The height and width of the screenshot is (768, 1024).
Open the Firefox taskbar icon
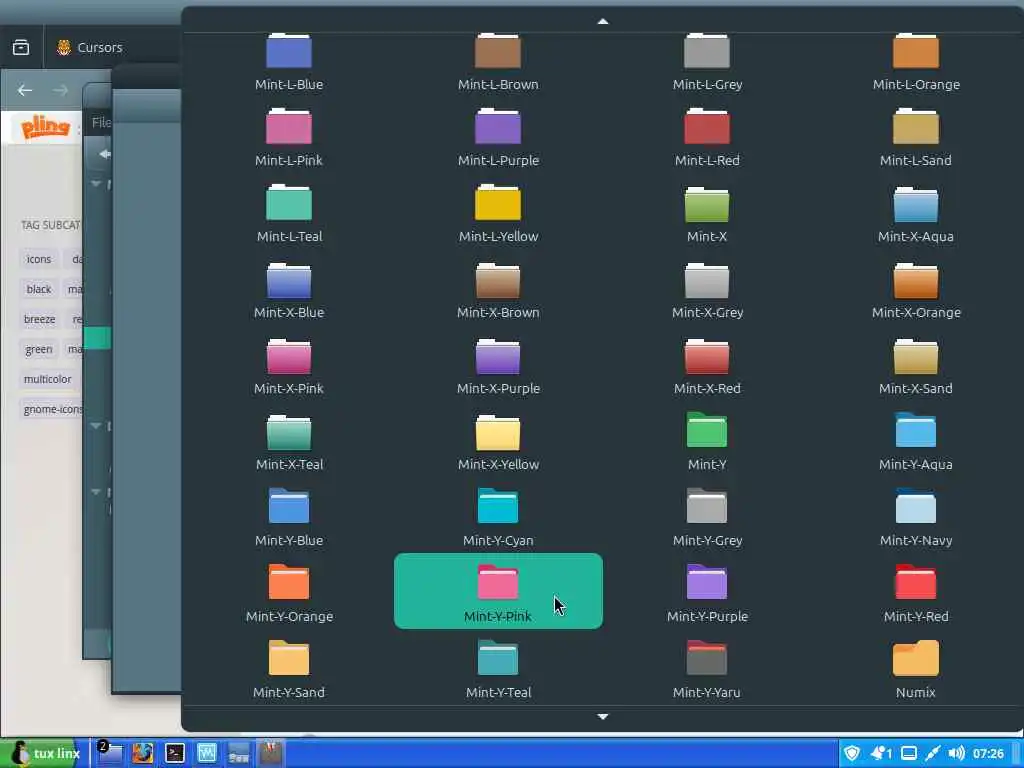(x=142, y=754)
